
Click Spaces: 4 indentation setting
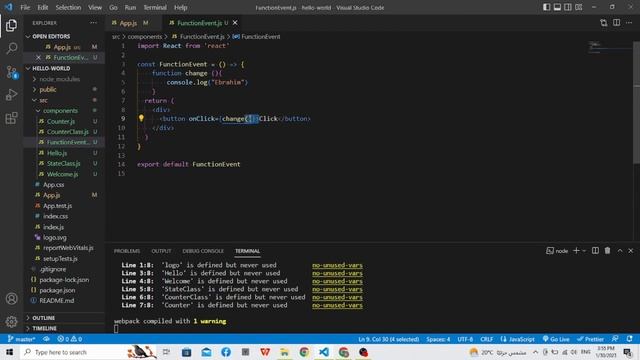point(438,339)
